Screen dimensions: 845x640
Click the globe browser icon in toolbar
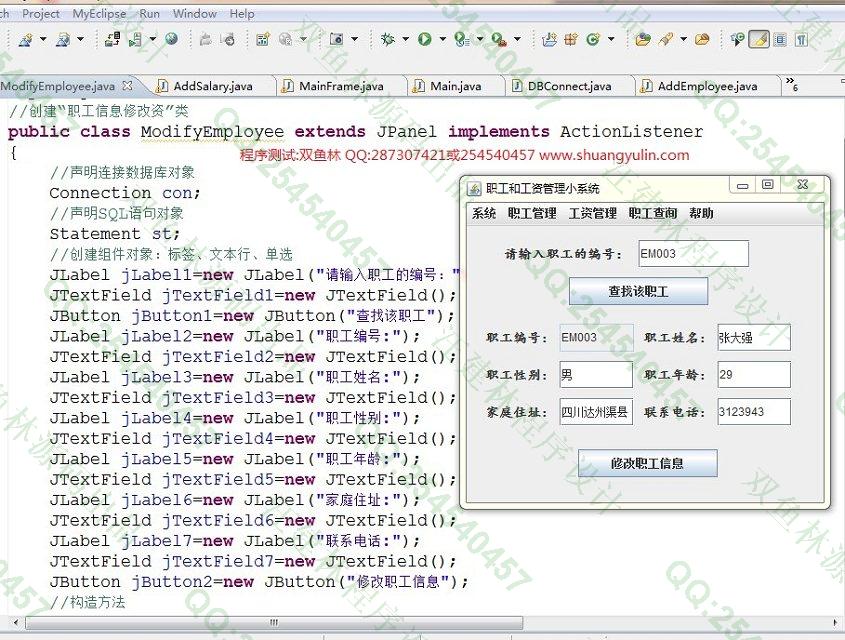coord(171,39)
